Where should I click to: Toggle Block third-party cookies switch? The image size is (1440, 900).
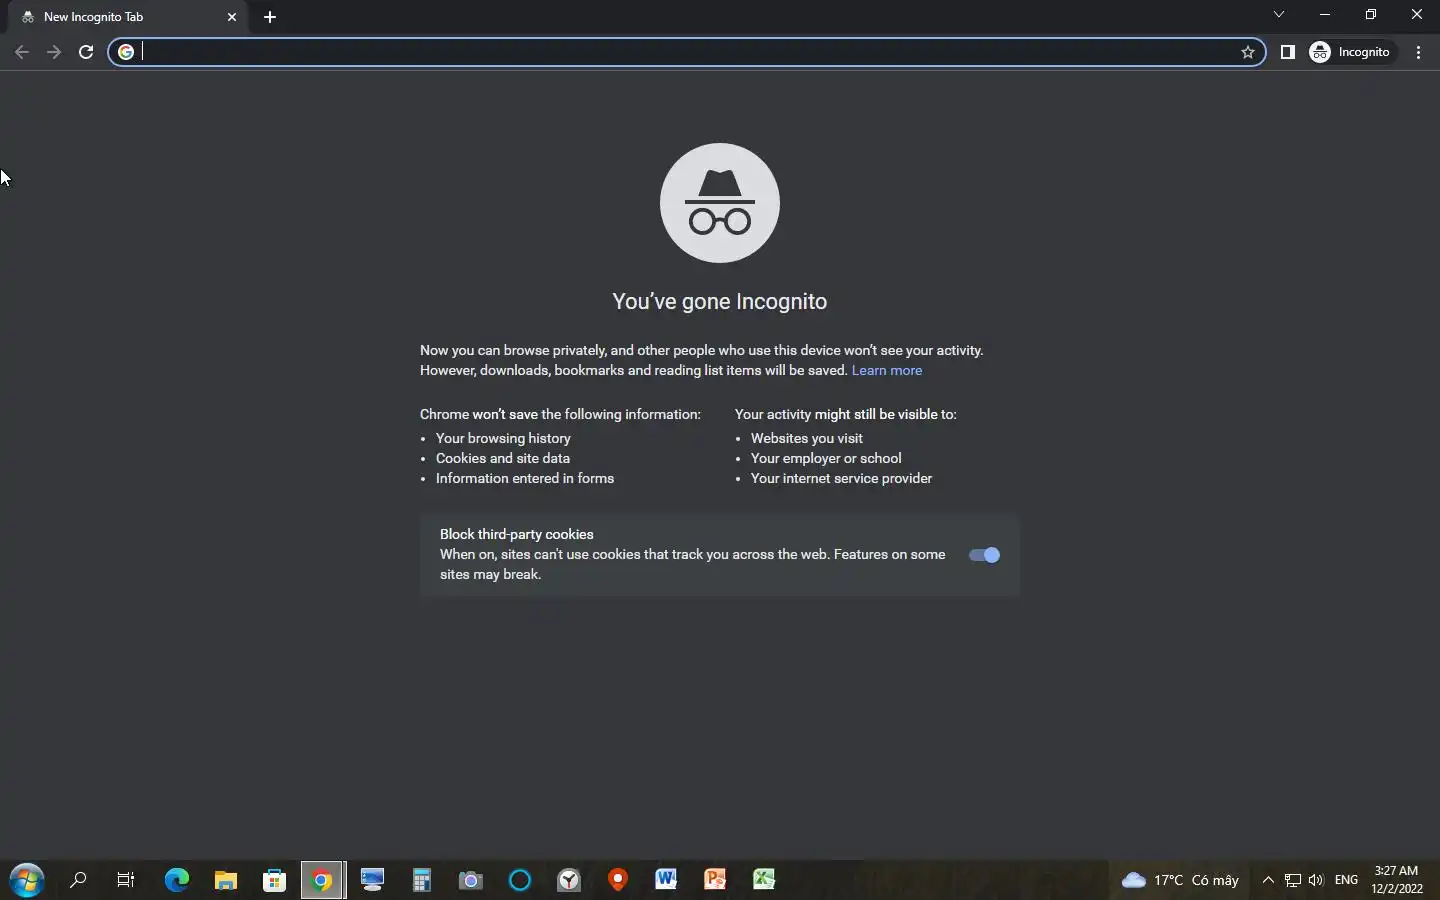coord(984,555)
